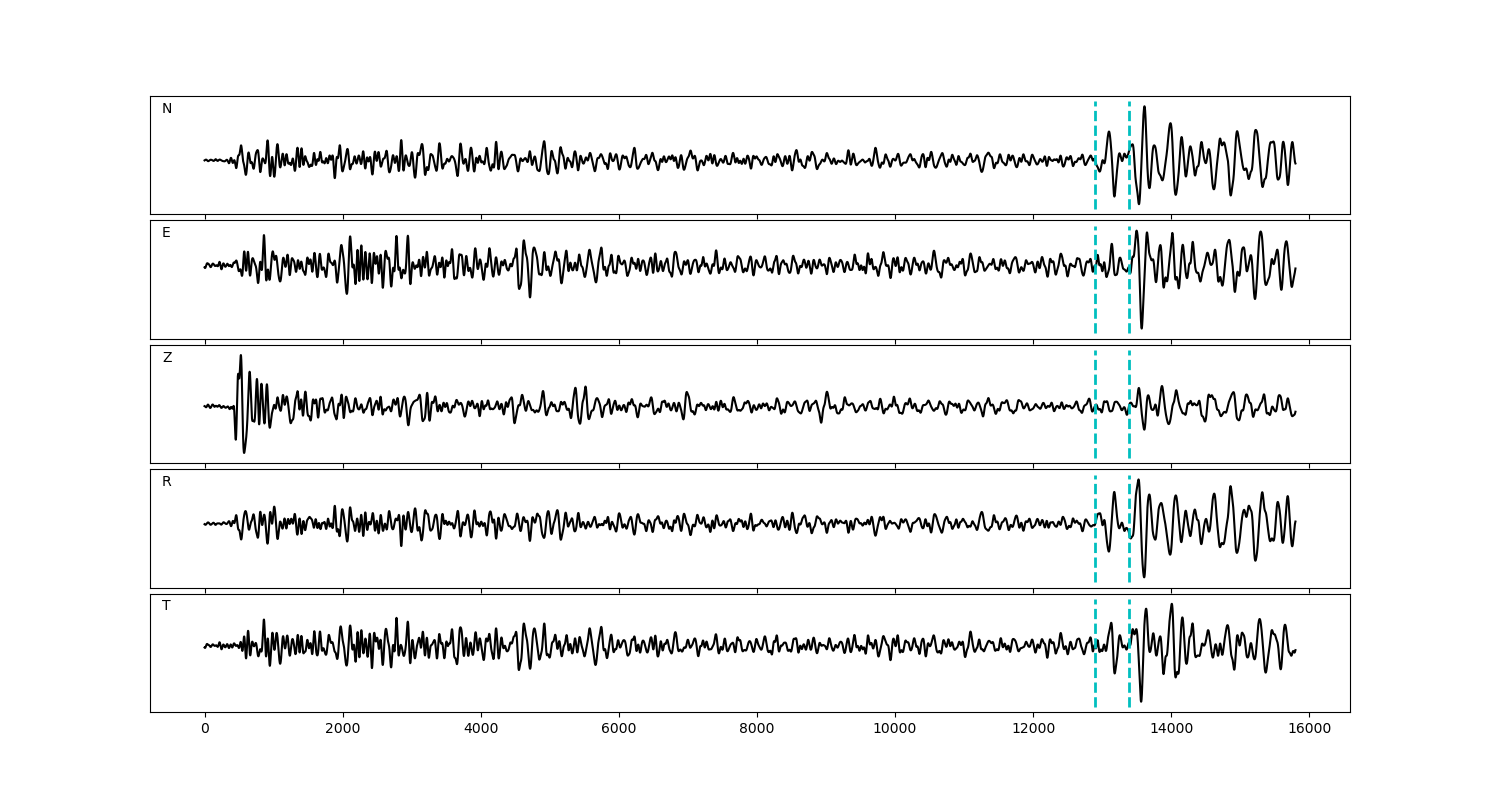Click the x-axis tick label 10000
Viewport: 1500px width, 800px height.
895,729
